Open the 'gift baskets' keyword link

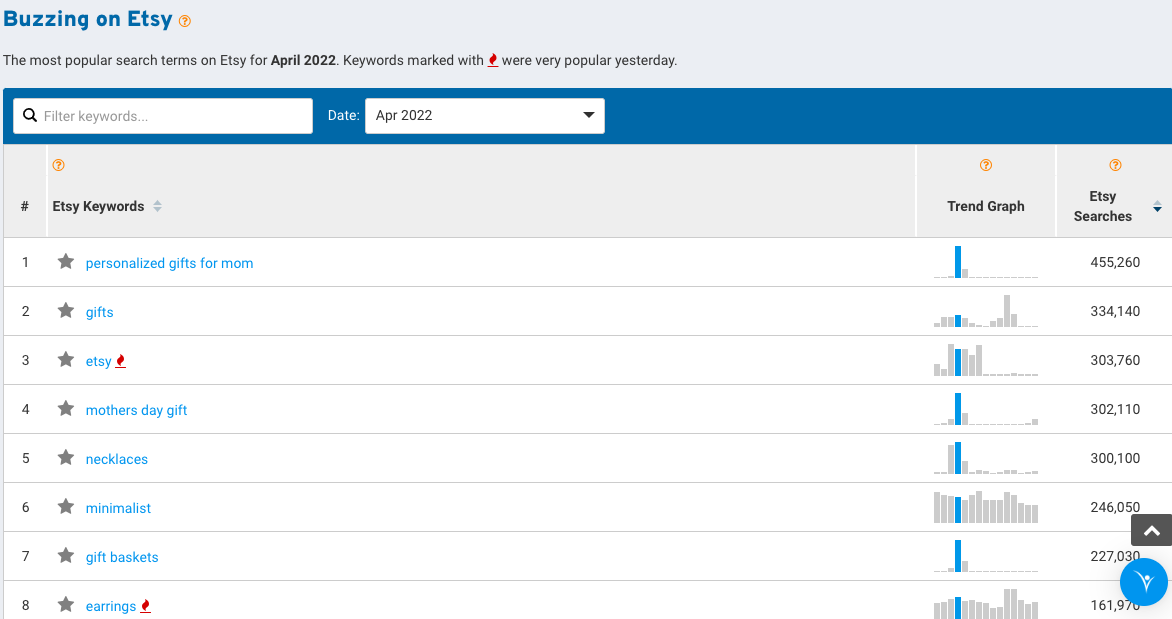click(122, 557)
